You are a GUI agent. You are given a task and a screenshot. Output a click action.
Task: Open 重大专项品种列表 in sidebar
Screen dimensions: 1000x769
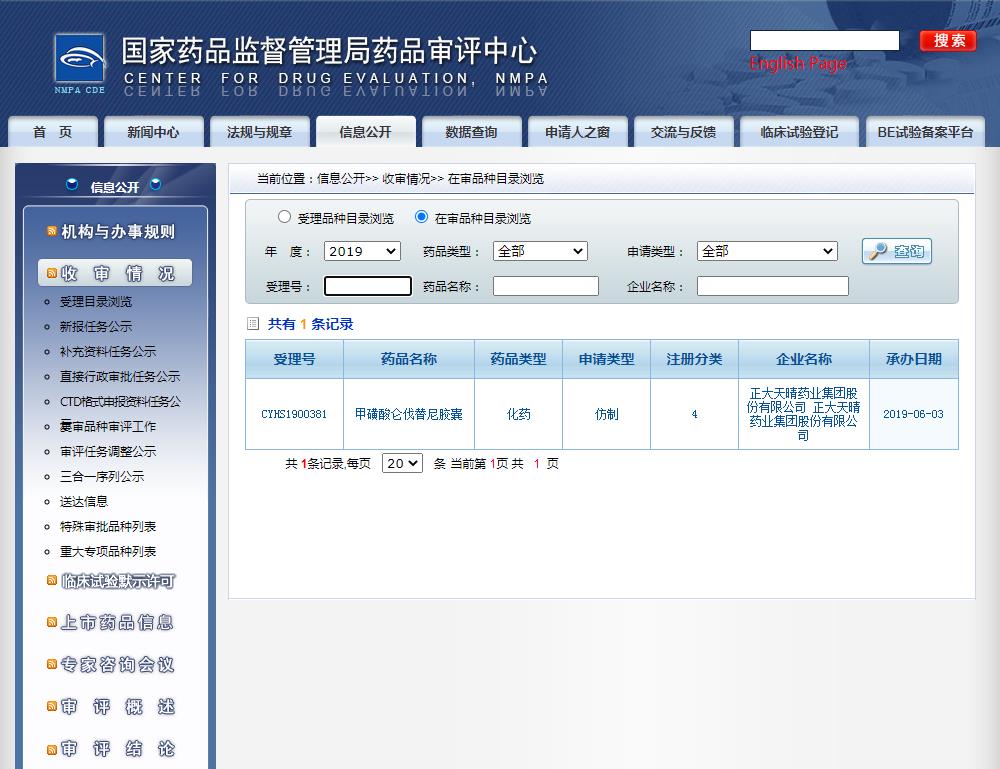point(108,551)
